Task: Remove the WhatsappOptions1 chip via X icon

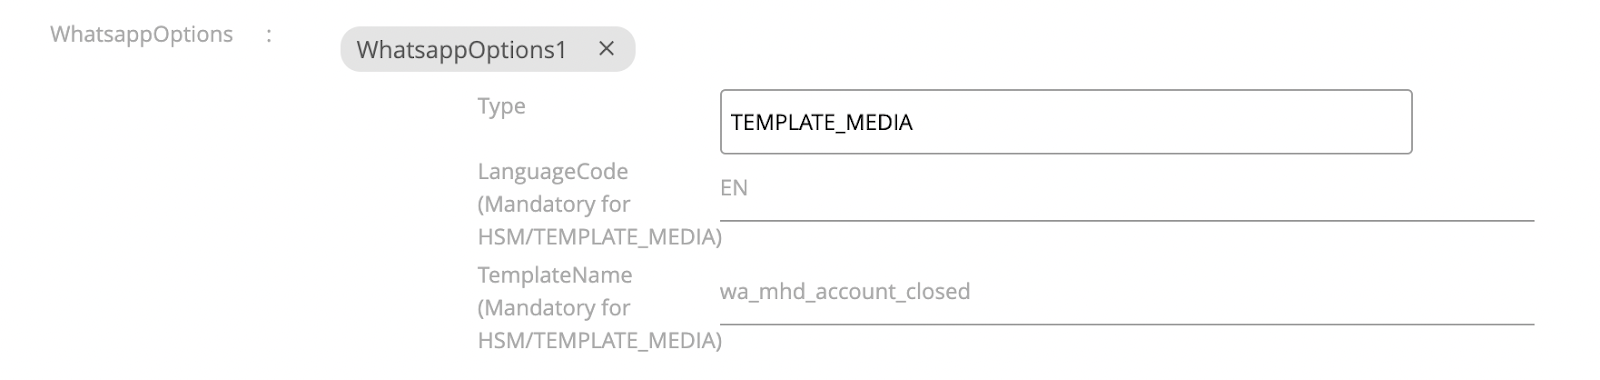Action: pos(606,48)
